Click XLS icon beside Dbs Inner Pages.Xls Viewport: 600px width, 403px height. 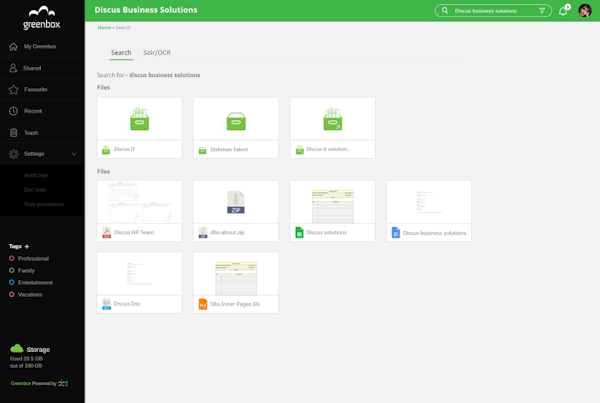[x=203, y=304]
